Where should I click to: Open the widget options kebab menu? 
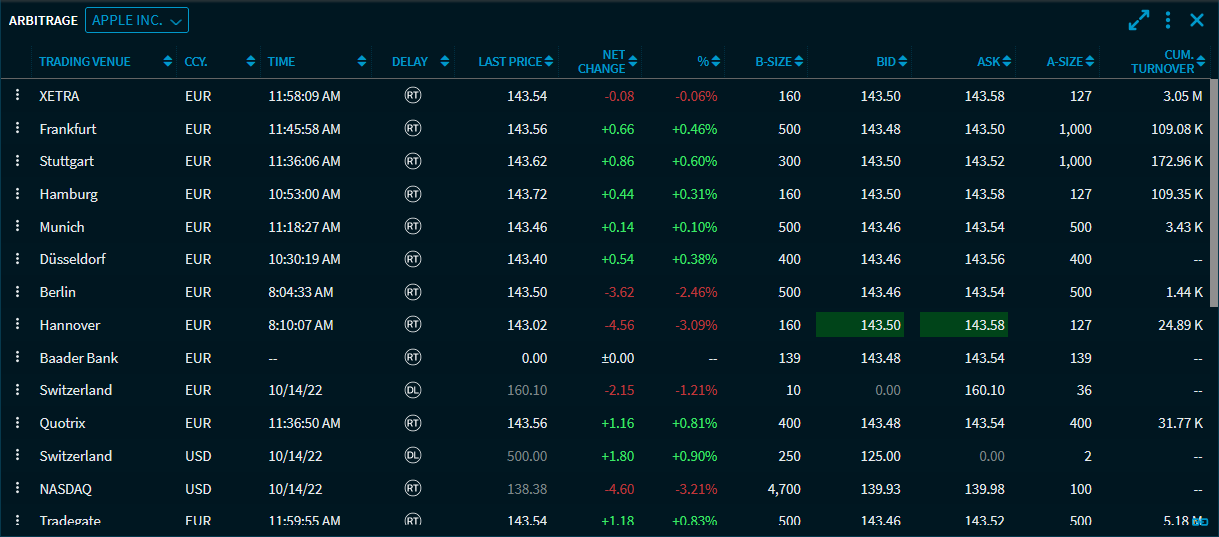[1168, 20]
